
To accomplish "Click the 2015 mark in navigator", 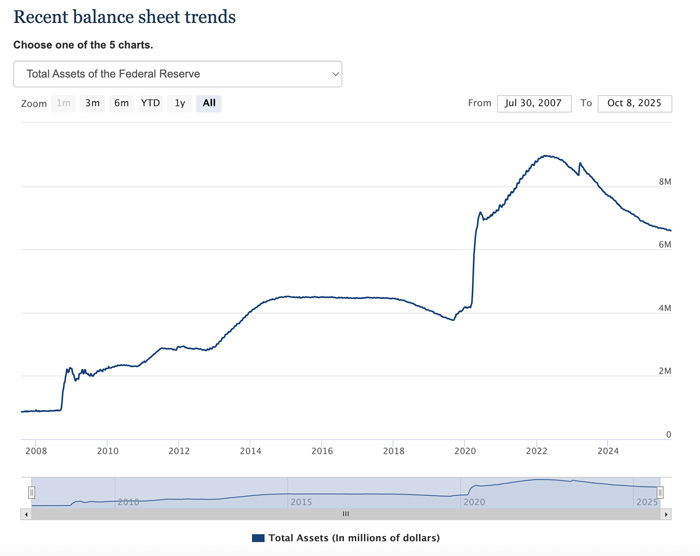I will pyautogui.click(x=302, y=501).
